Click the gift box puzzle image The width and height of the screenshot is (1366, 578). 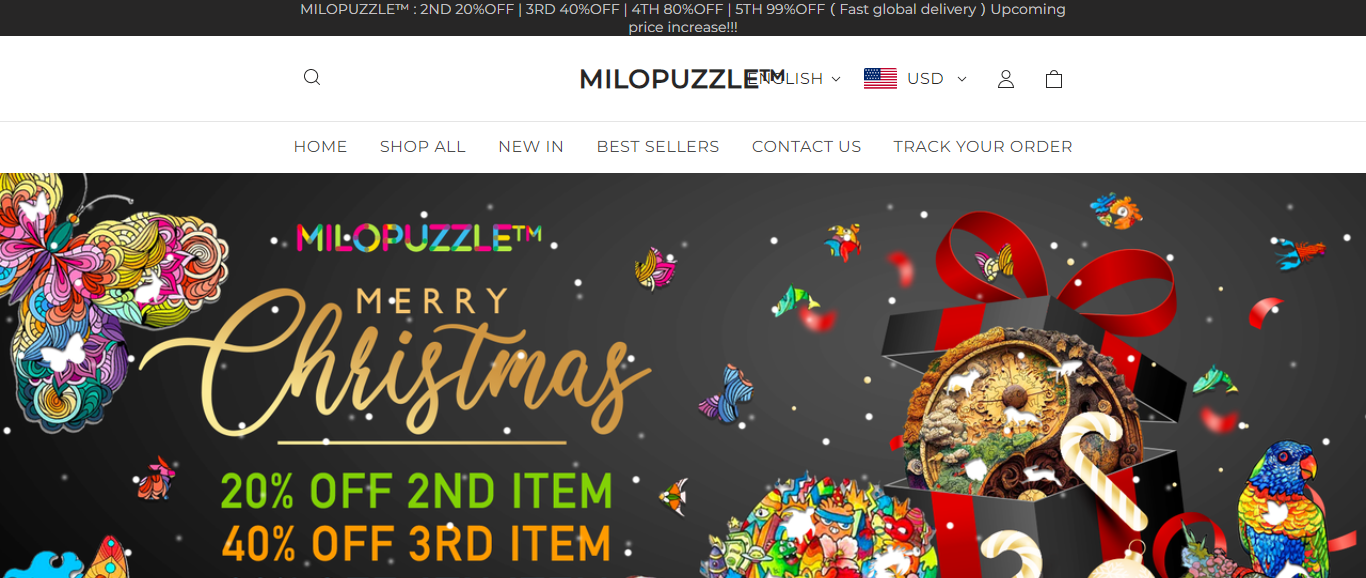1030,400
